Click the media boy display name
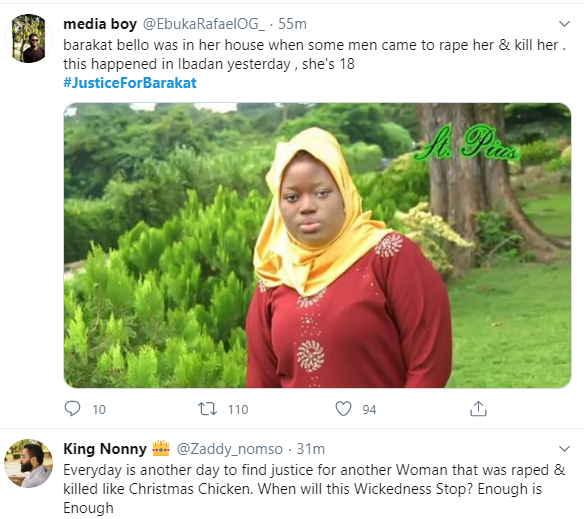The image size is (584, 519). click(100, 24)
